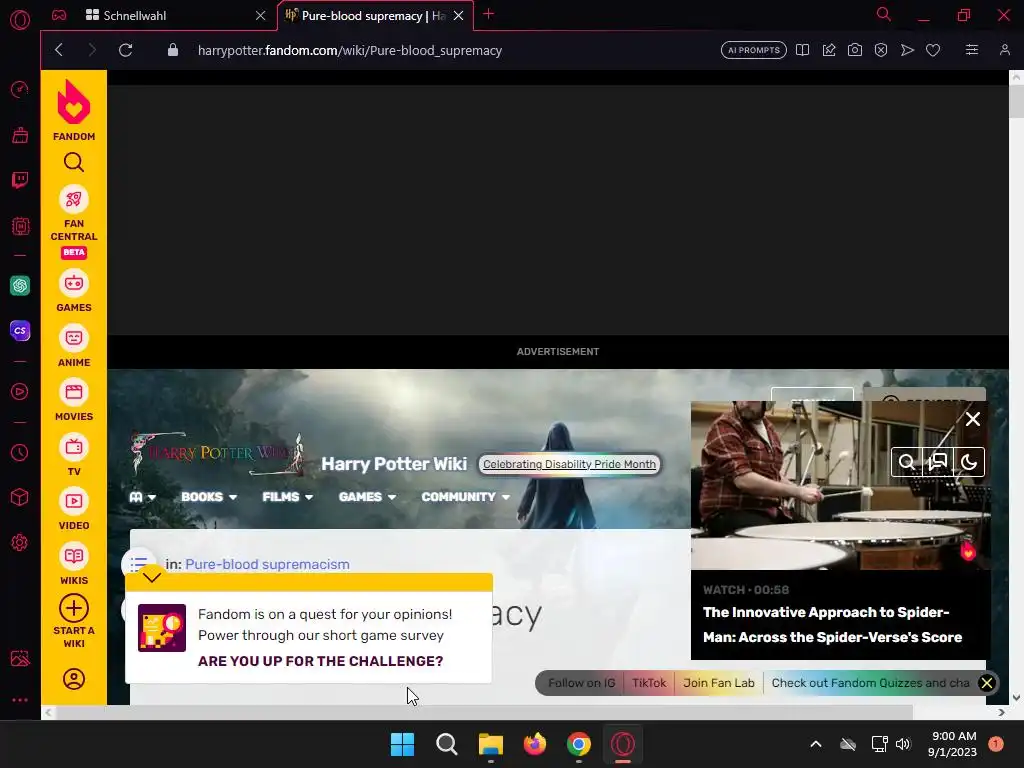Expand the wiki explore icon dropdown
Image resolution: width=1024 pixels, height=768 pixels.
(142, 497)
